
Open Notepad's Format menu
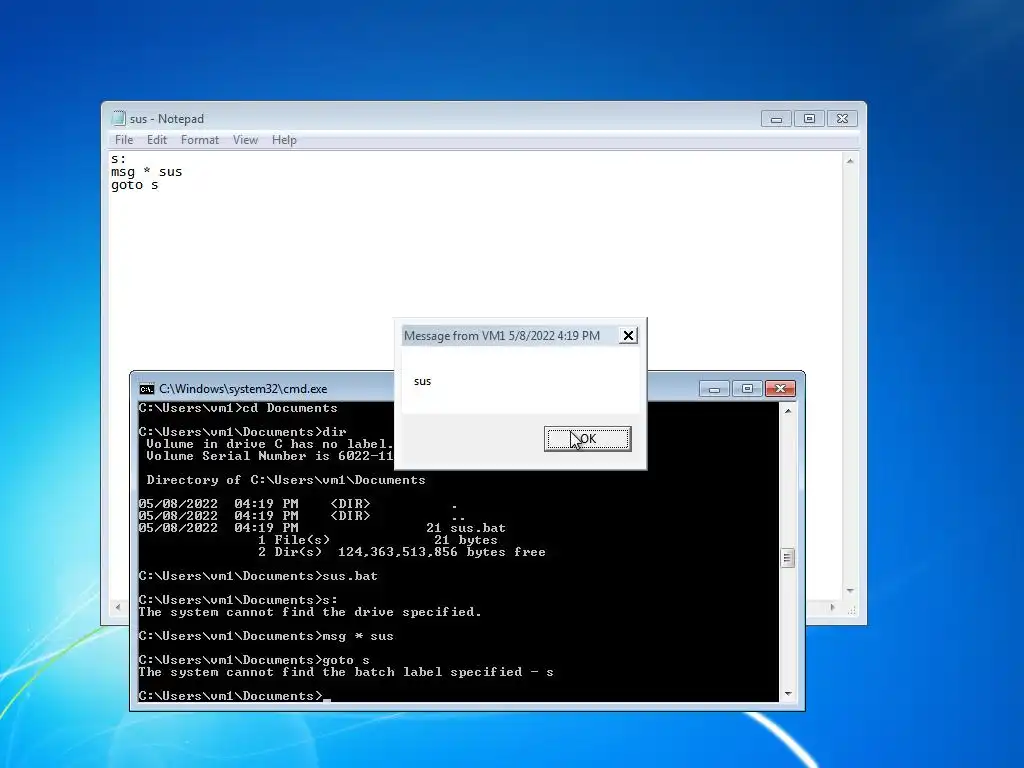tap(200, 140)
